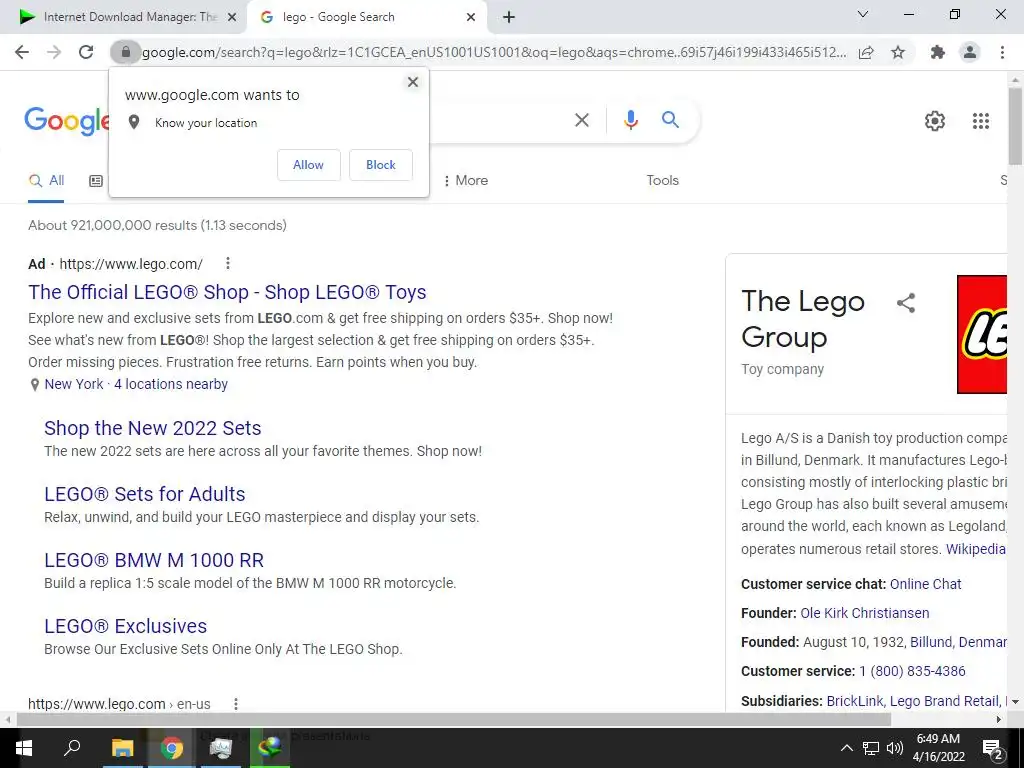The width and height of the screenshot is (1024, 768).
Task: Open Google quick settings gear
Action: 935,121
